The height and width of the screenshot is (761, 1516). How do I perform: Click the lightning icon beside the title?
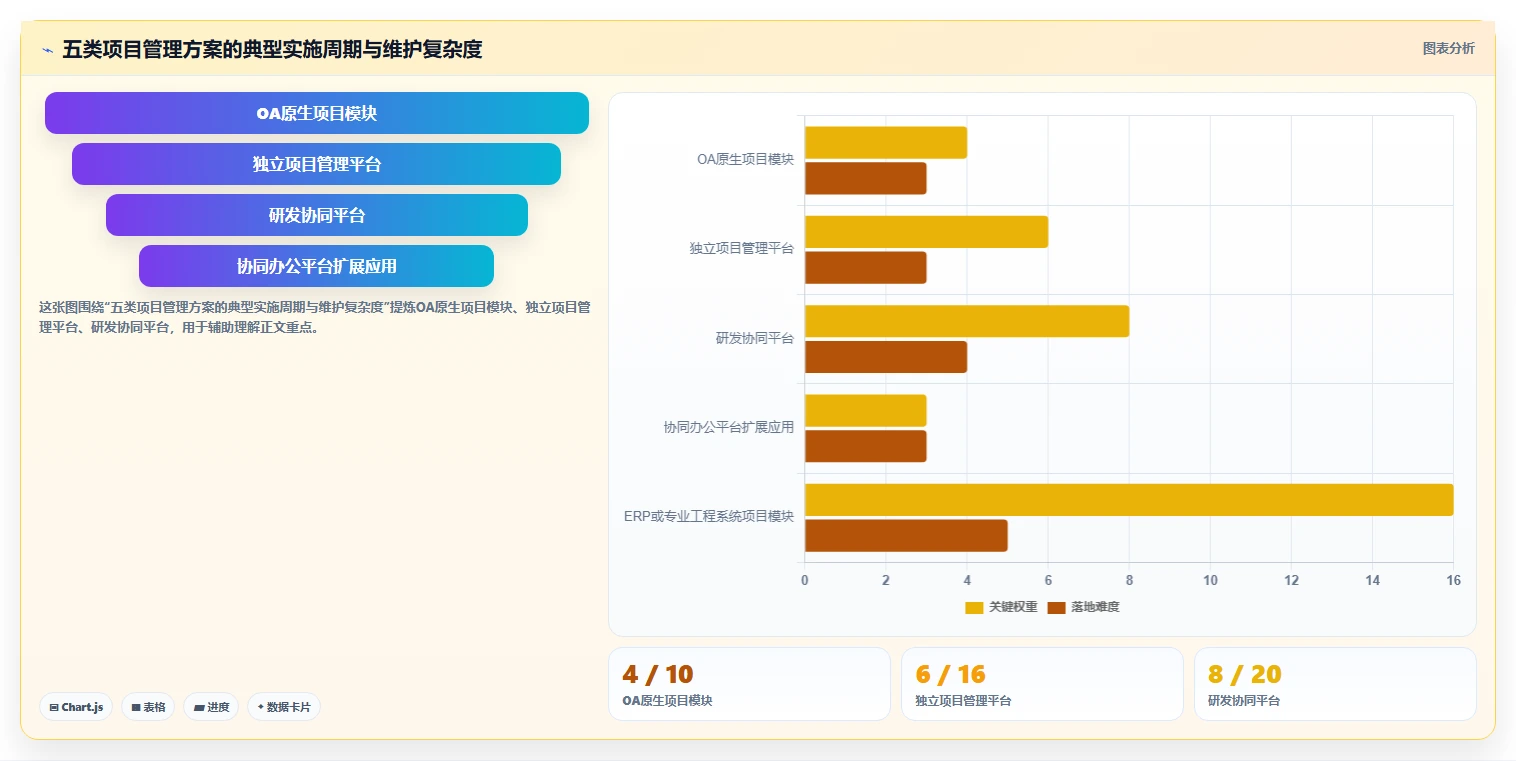47,50
